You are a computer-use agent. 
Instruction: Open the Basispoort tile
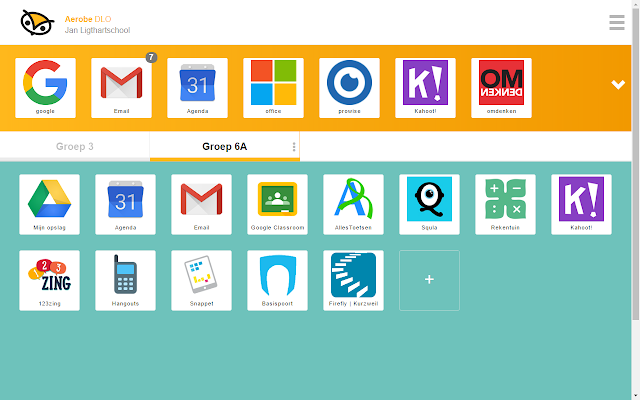click(278, 280)
